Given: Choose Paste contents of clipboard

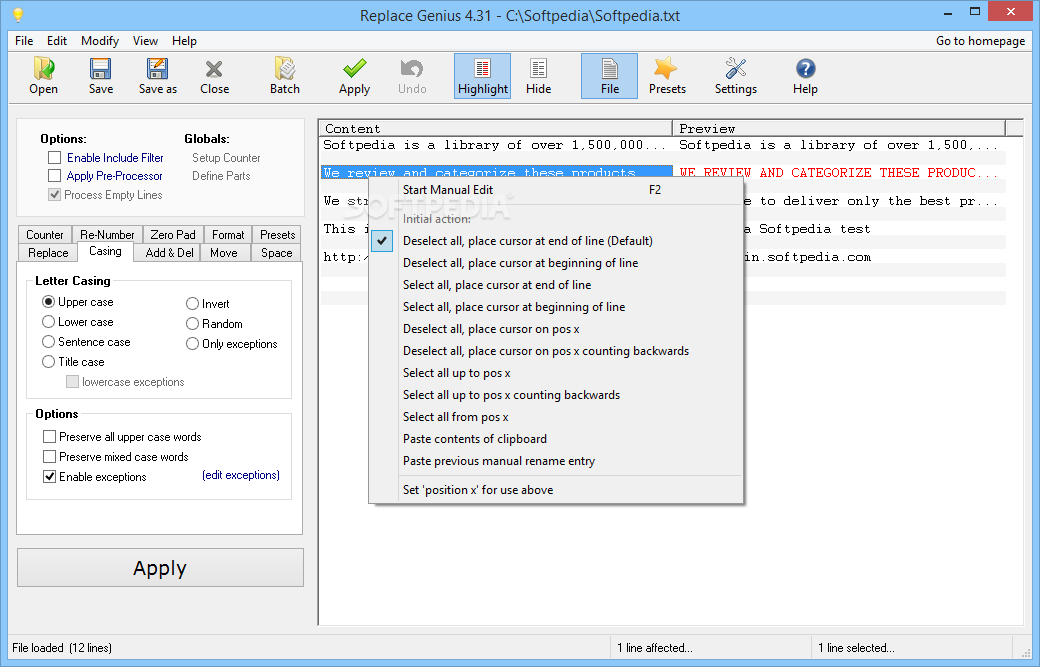Looking at the screenshot, I should [556, 439].
